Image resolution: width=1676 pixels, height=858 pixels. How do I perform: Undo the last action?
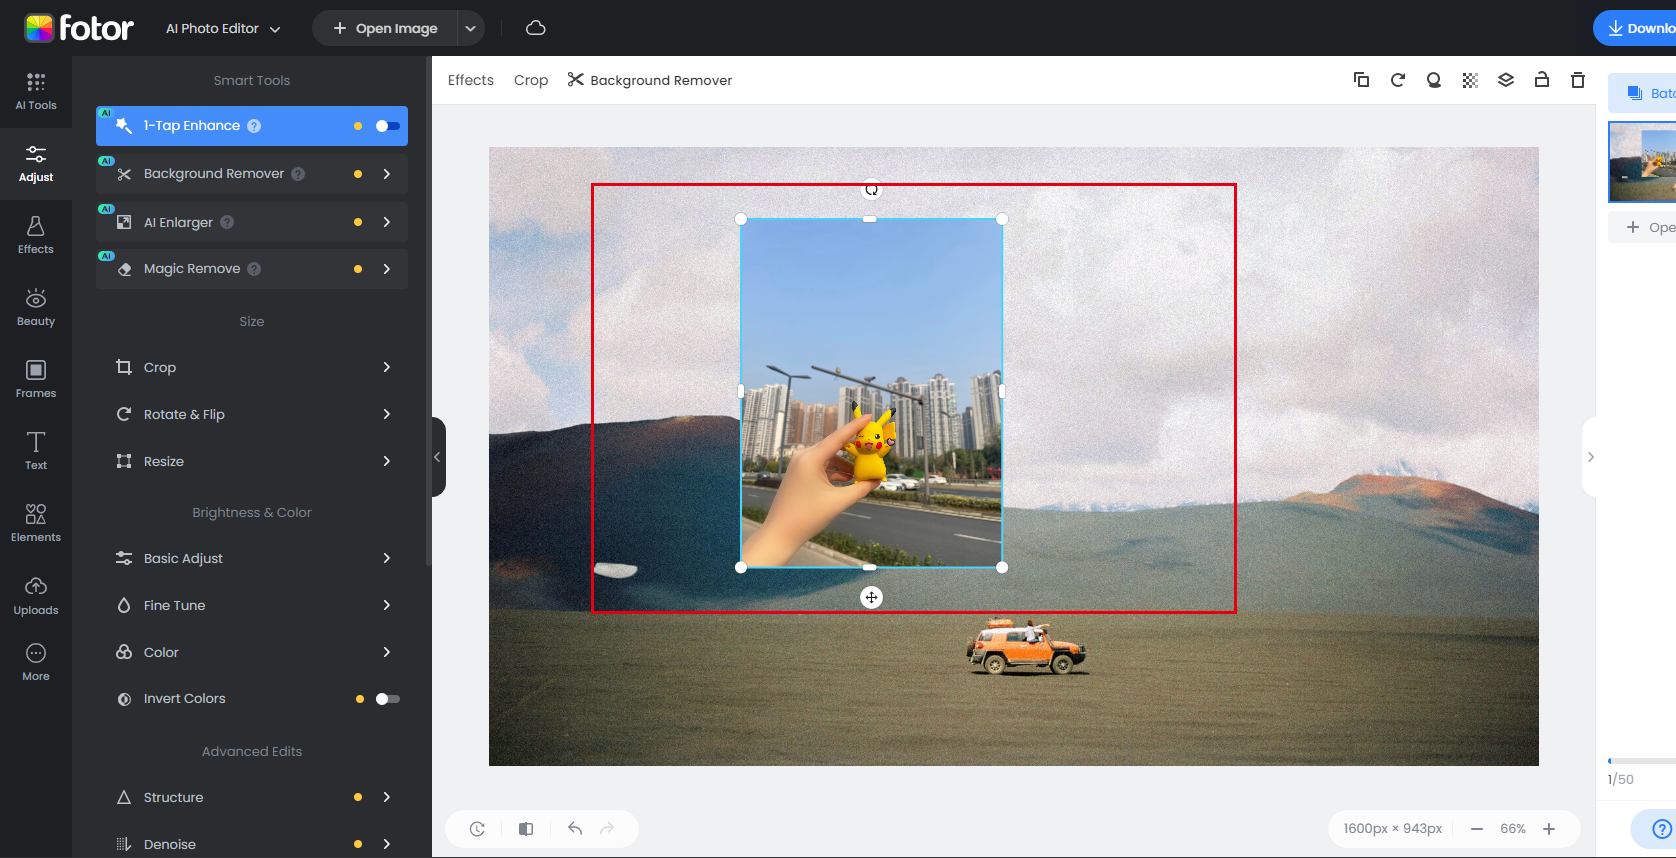tap(575, 828)
